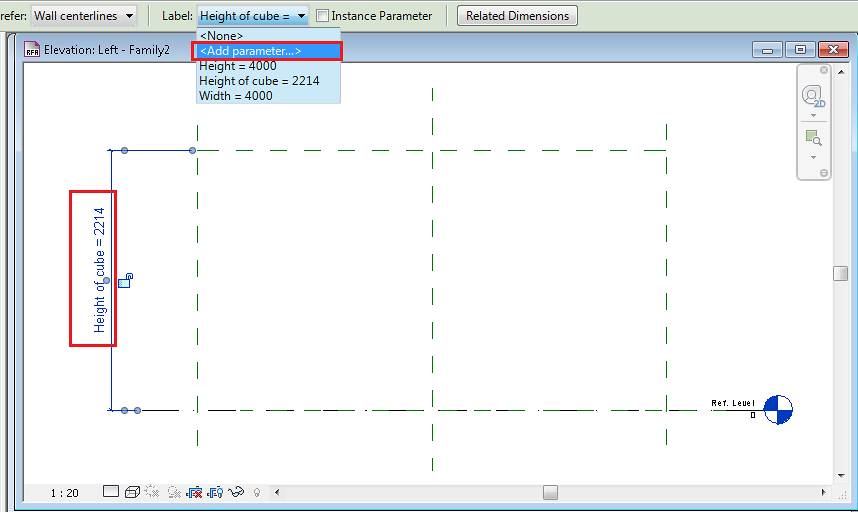Click the greyed Shadows icon
Screen dimensions: 858x512
pyautogui.click(x=174, y=492)
